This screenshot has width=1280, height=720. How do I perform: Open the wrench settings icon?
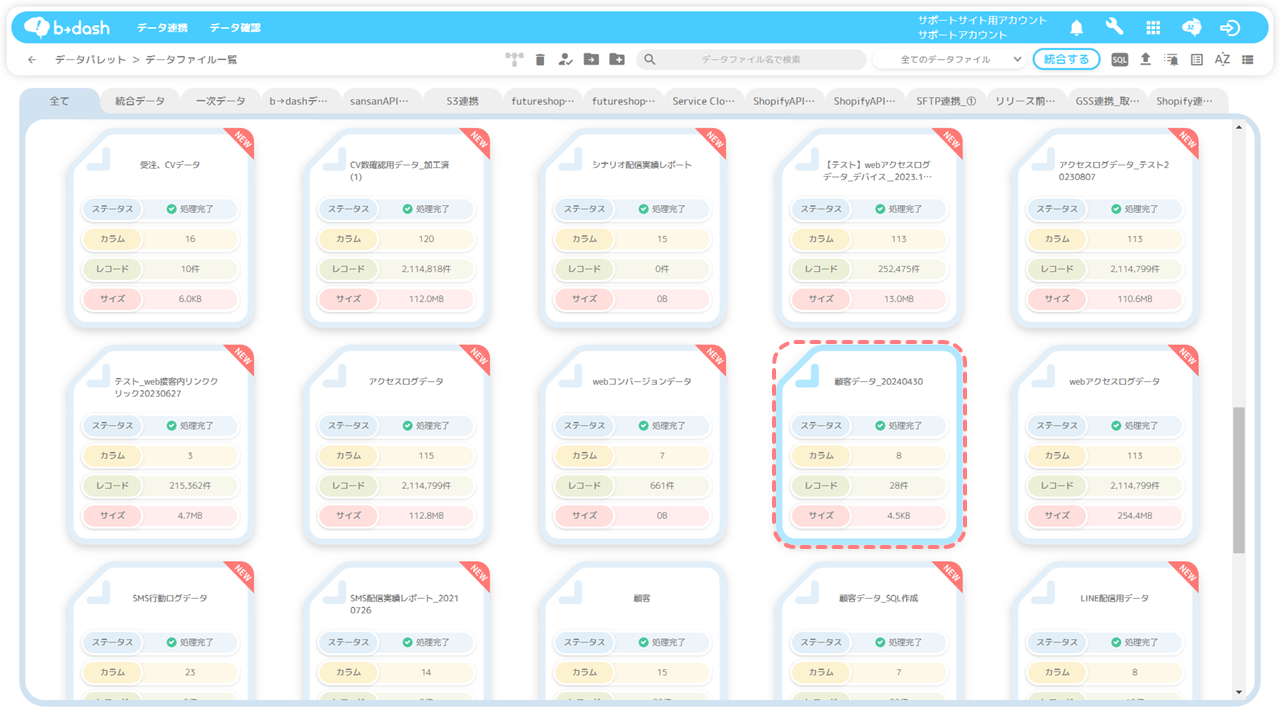pos(1114,27)
